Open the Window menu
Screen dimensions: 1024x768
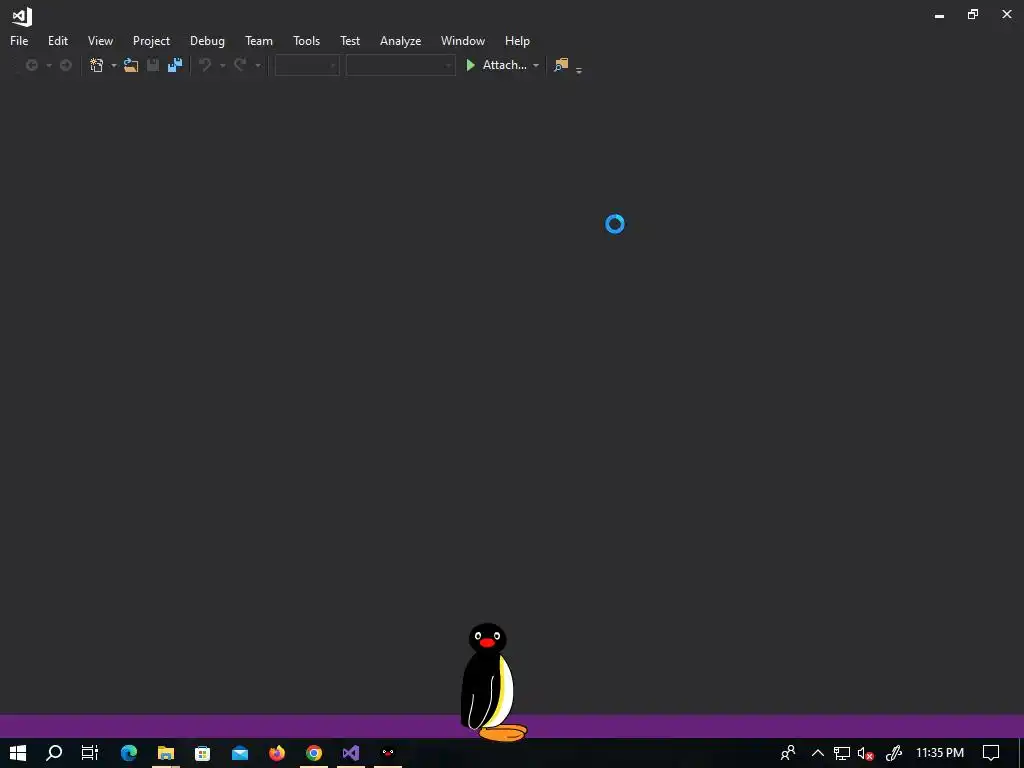coord(462,40)
